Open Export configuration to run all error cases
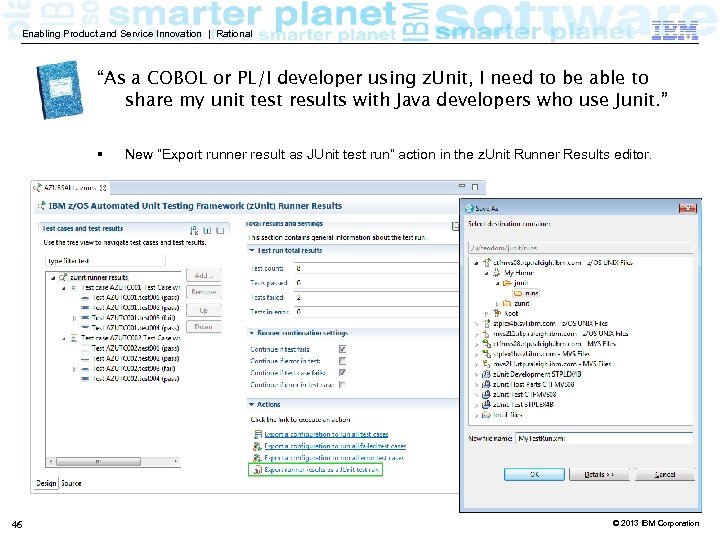Viewport: 720px width, 540px height. [x=334, y=458]
